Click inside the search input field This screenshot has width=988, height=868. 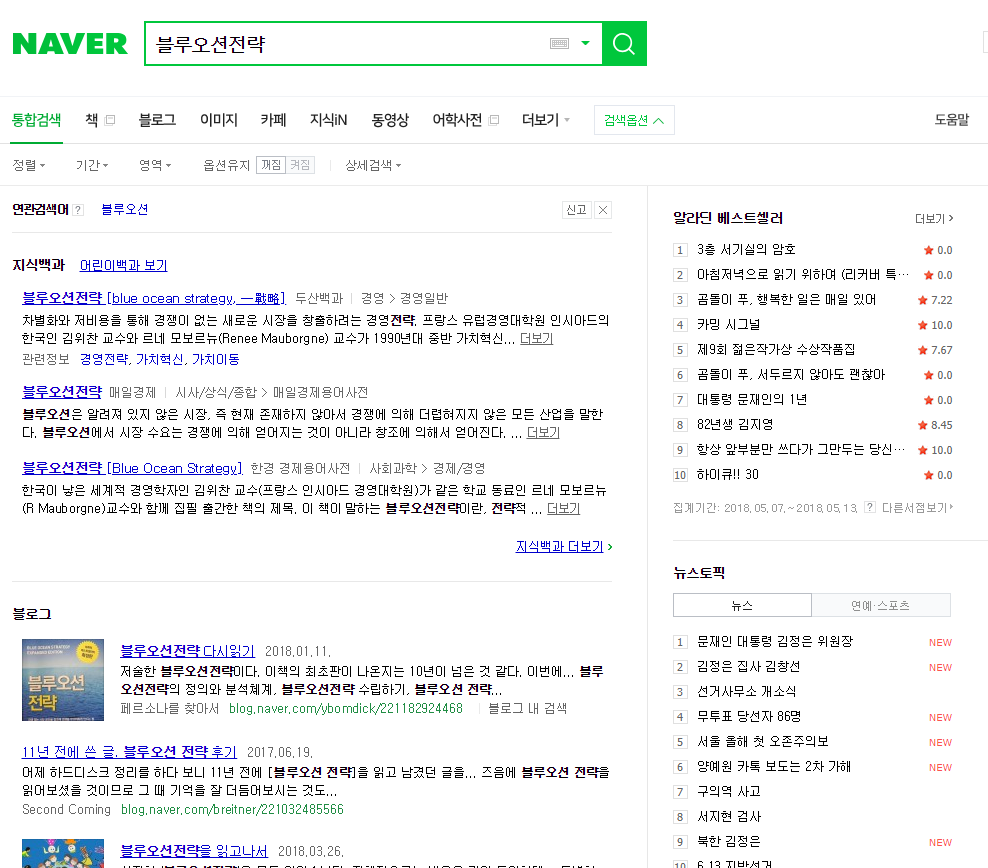[350, 43]
